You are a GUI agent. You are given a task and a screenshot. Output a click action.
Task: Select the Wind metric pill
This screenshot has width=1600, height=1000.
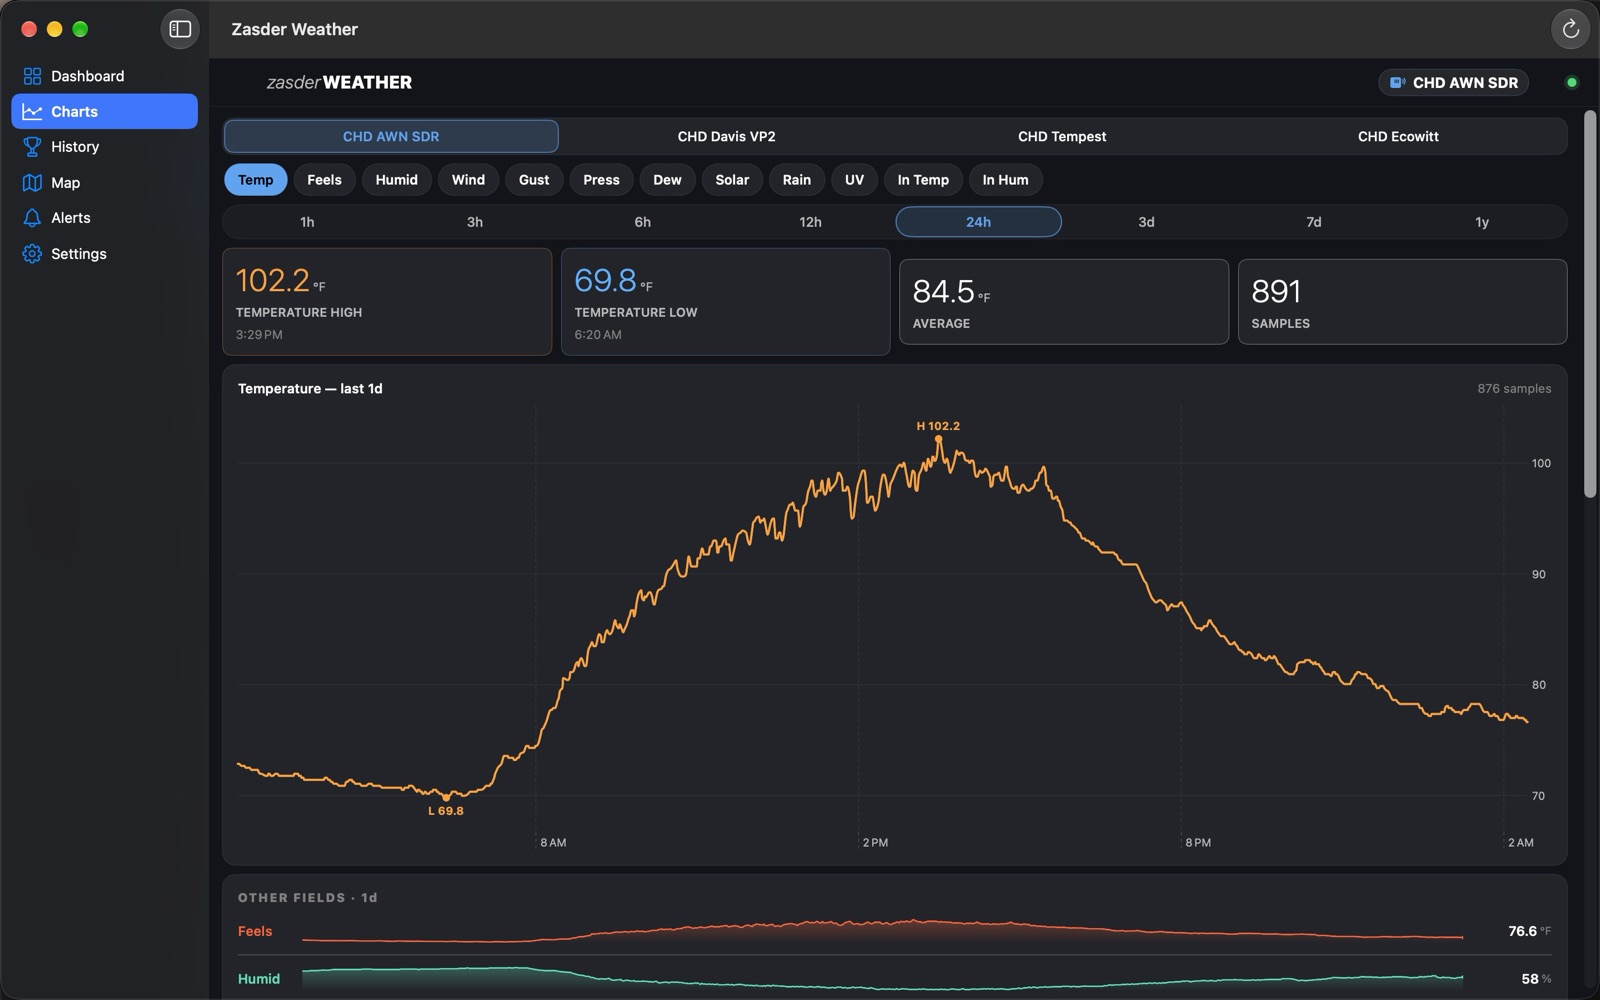pyautogui.click(x=468, y=180)
